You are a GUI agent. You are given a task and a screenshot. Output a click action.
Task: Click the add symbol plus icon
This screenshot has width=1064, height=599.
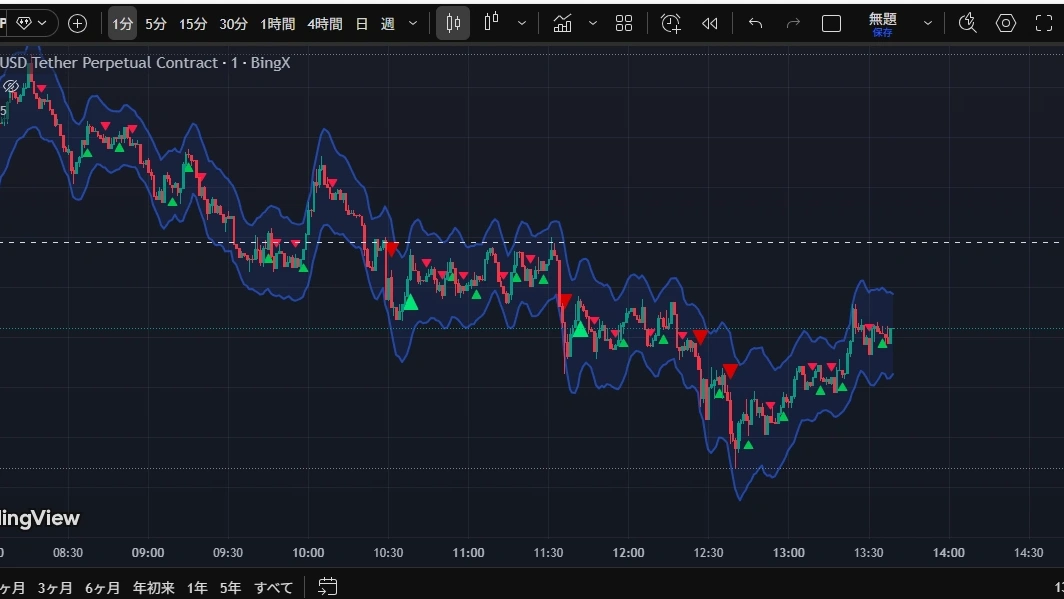click(77, 23)
